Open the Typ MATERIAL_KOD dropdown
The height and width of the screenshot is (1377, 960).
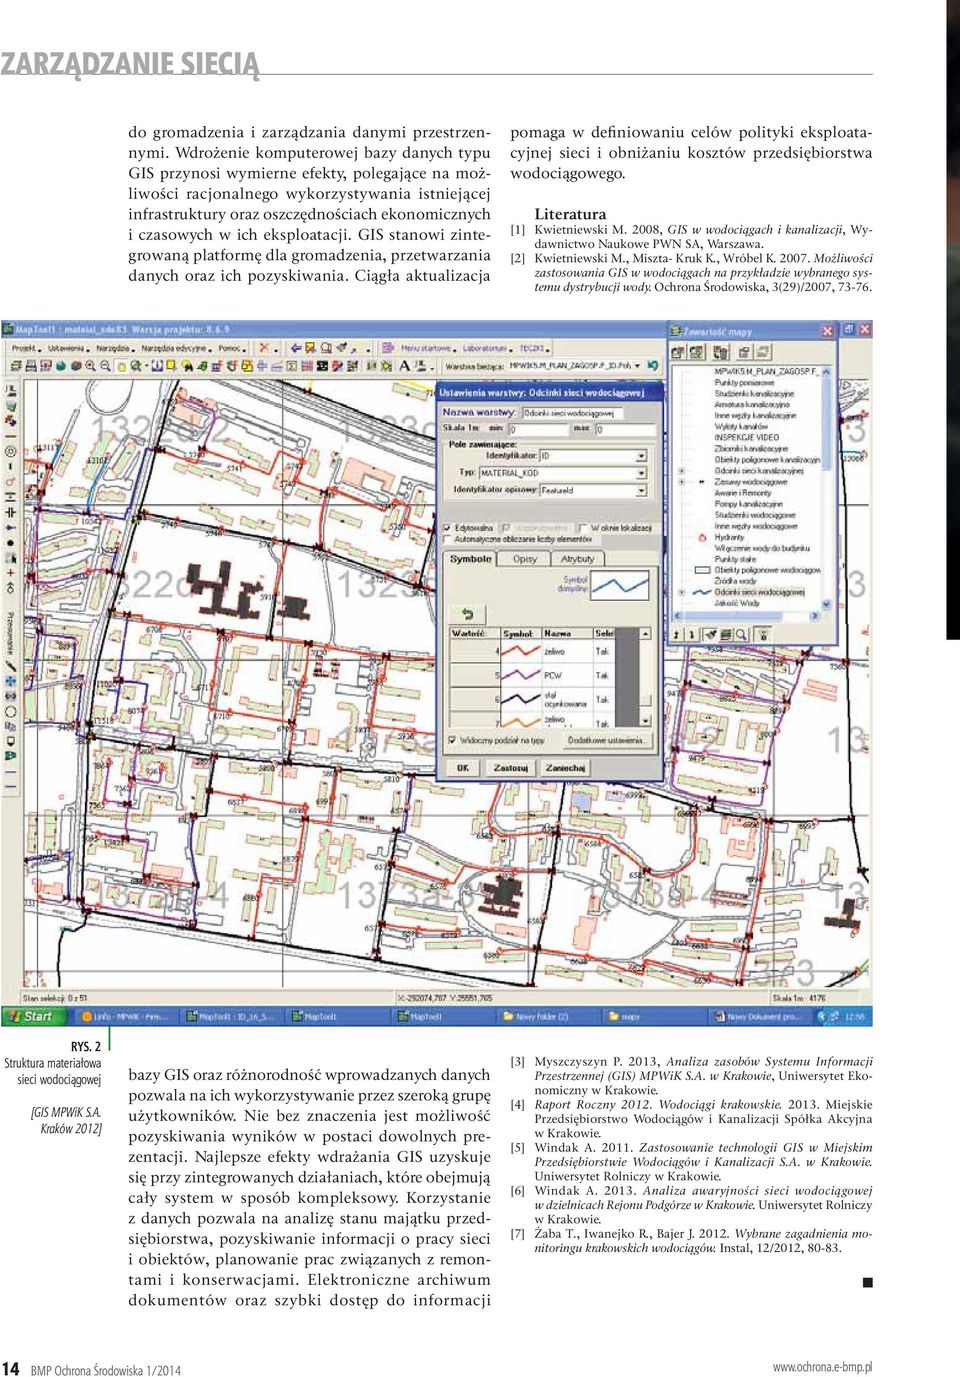pyautogui.click(x=641, y=473)
